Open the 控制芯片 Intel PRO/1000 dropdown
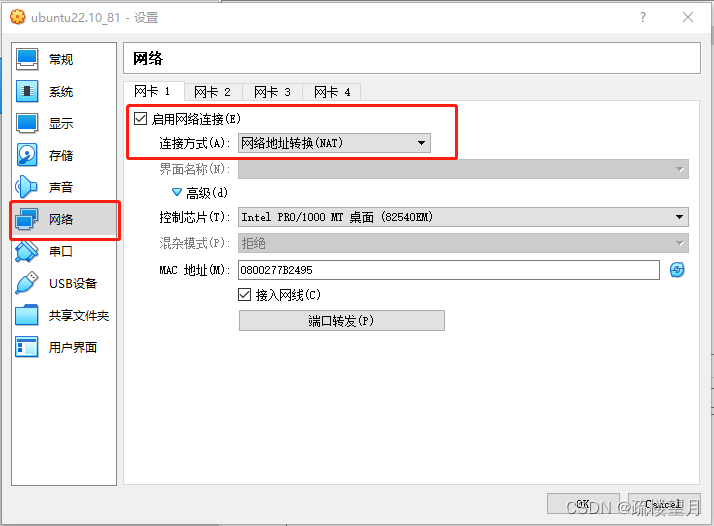 (463, 217)
